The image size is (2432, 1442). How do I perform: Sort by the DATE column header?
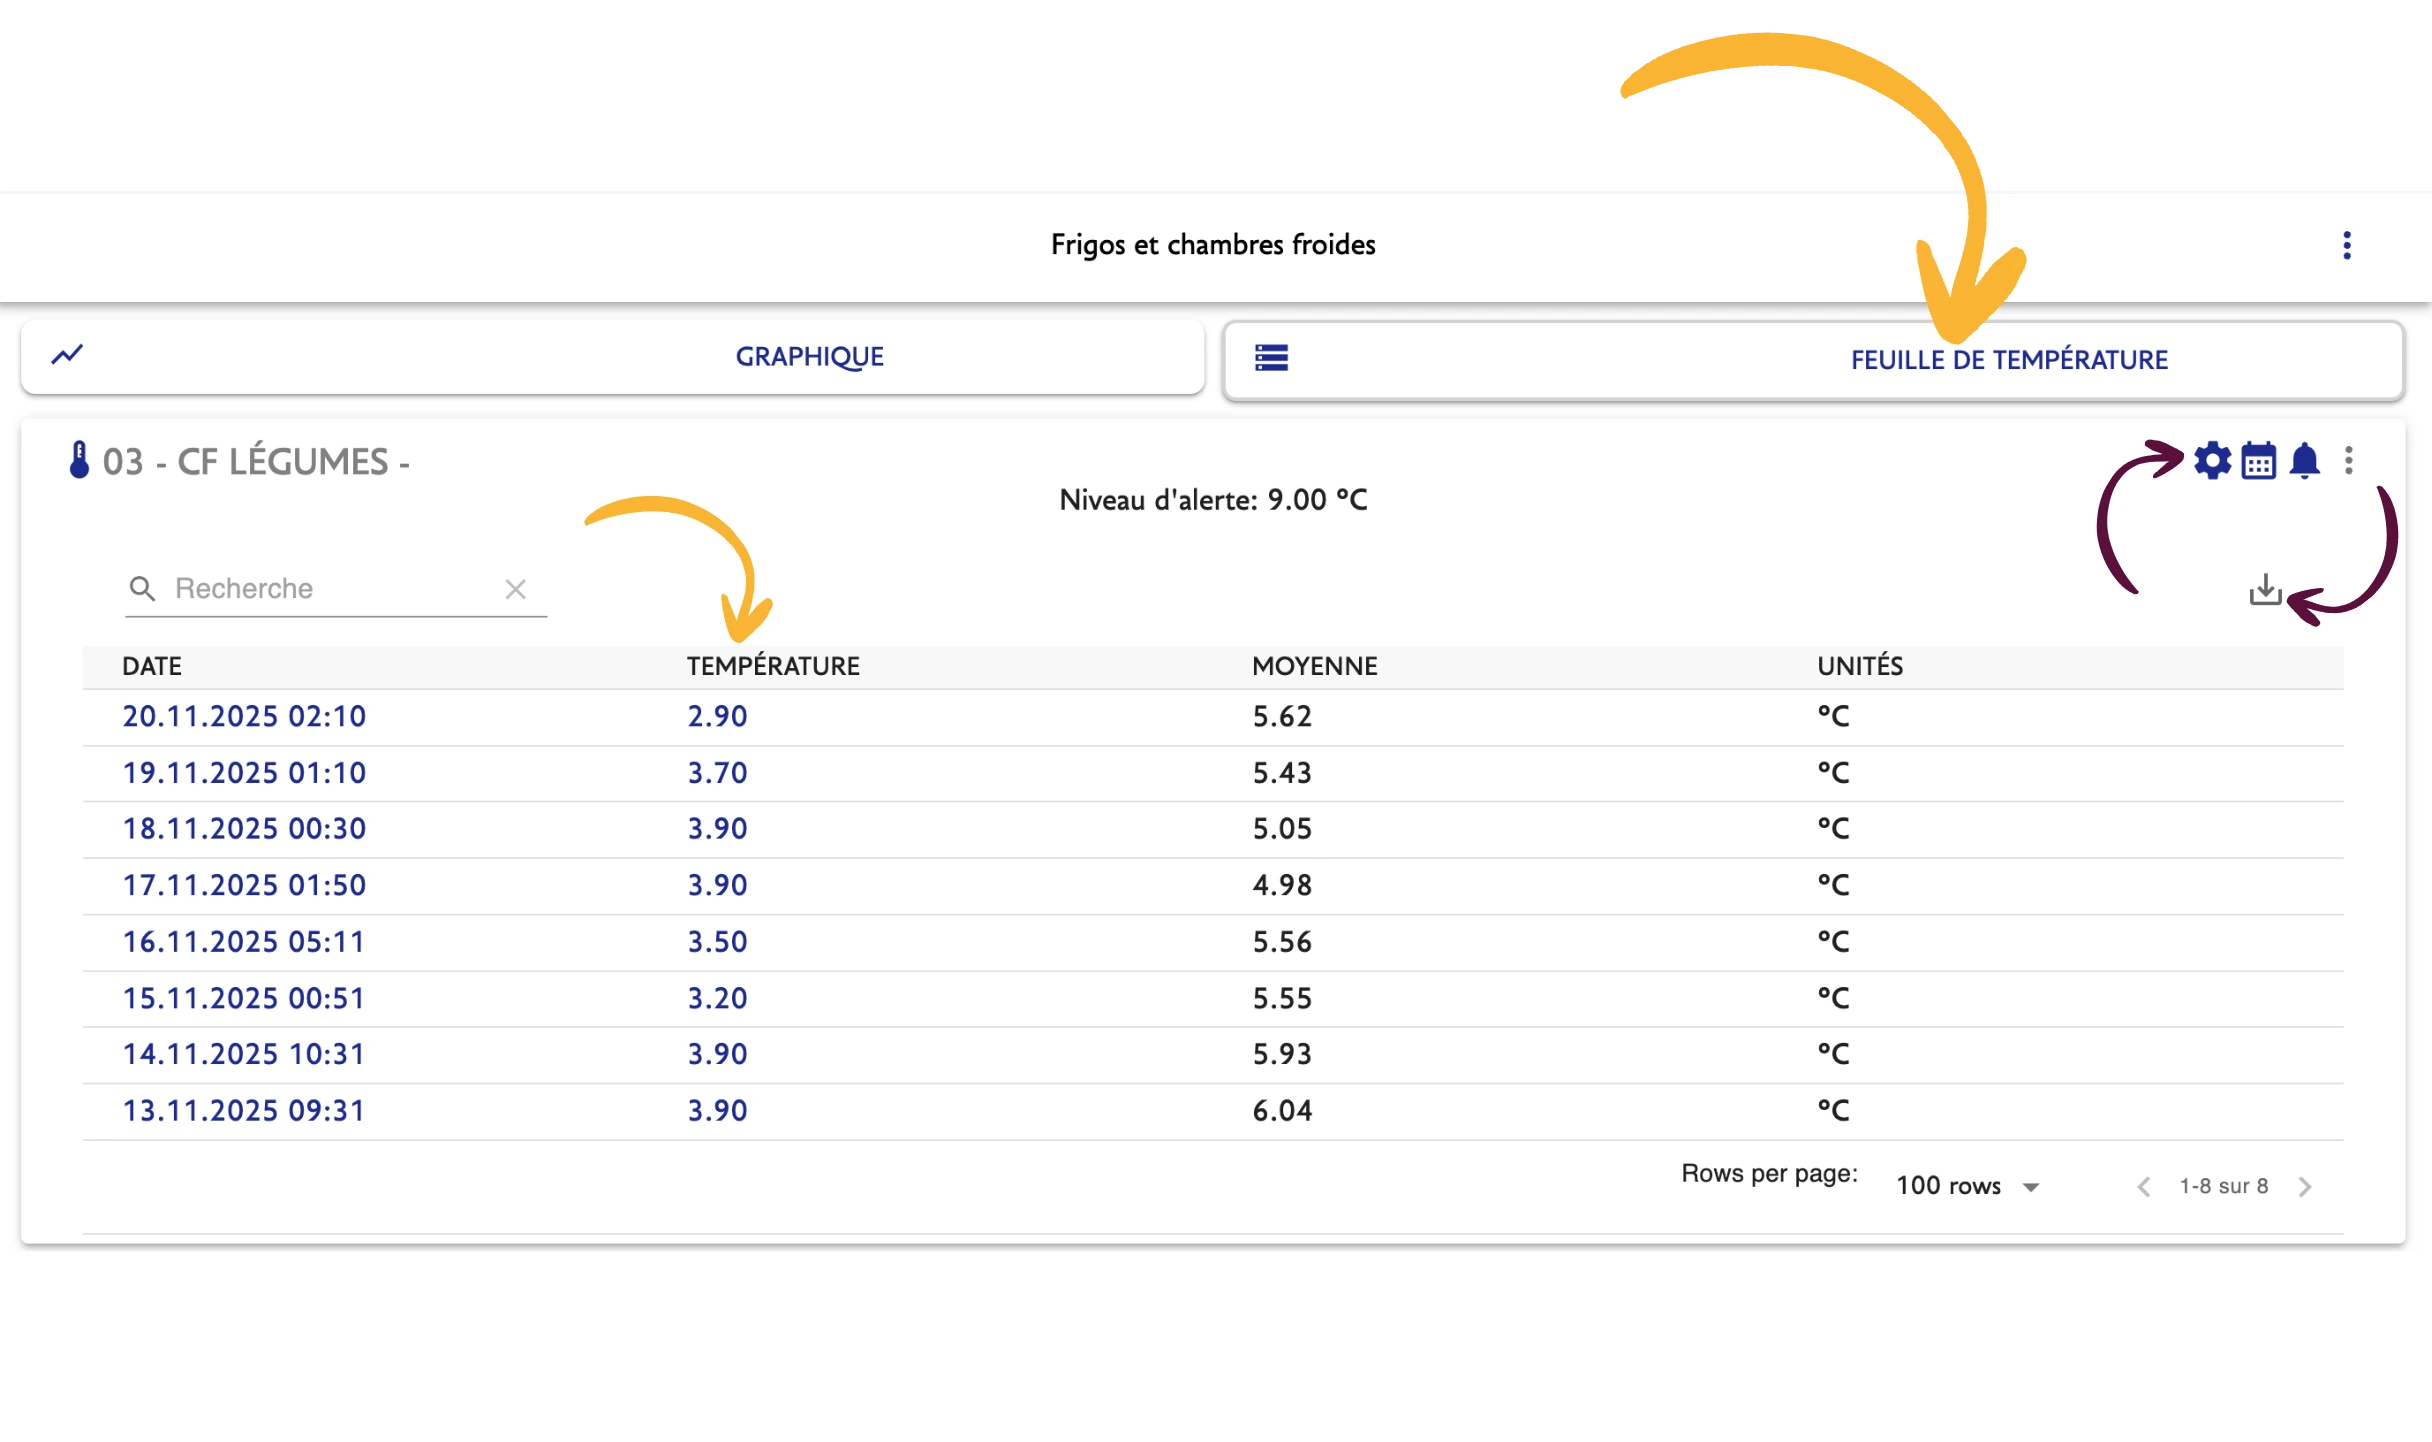coord(152,667)
